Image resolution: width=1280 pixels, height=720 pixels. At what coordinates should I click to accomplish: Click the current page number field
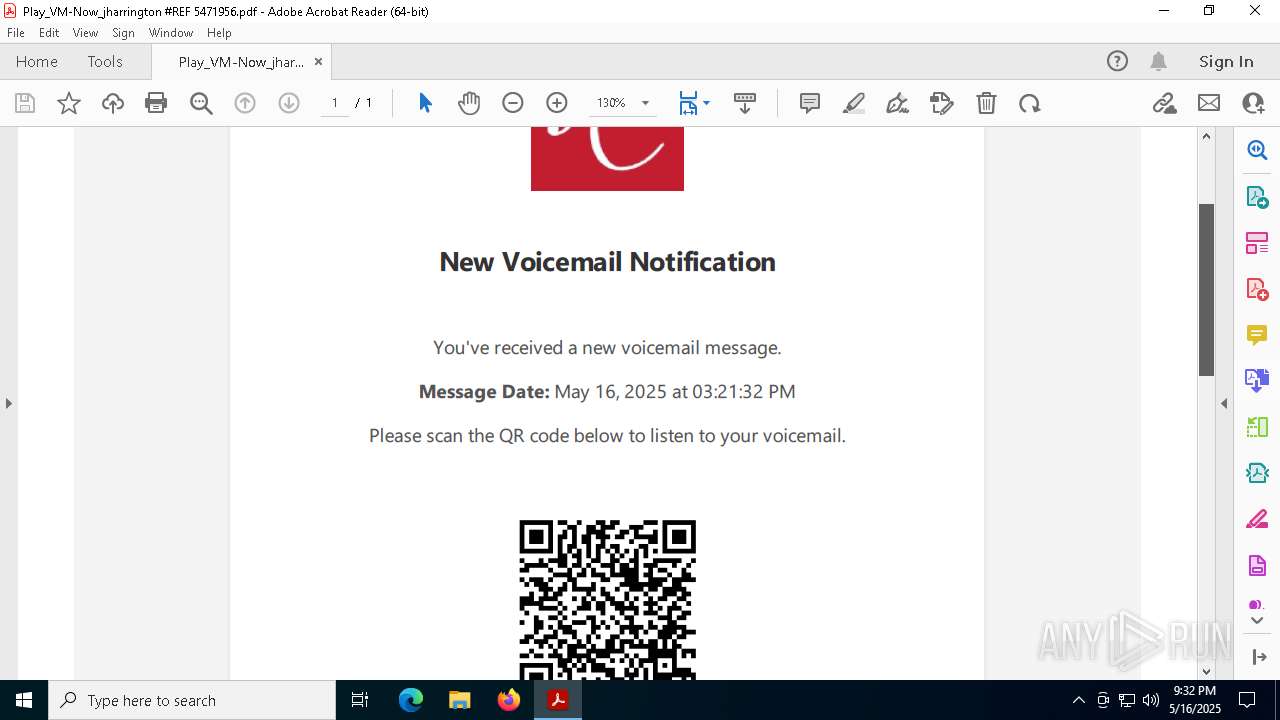(335, 103)
